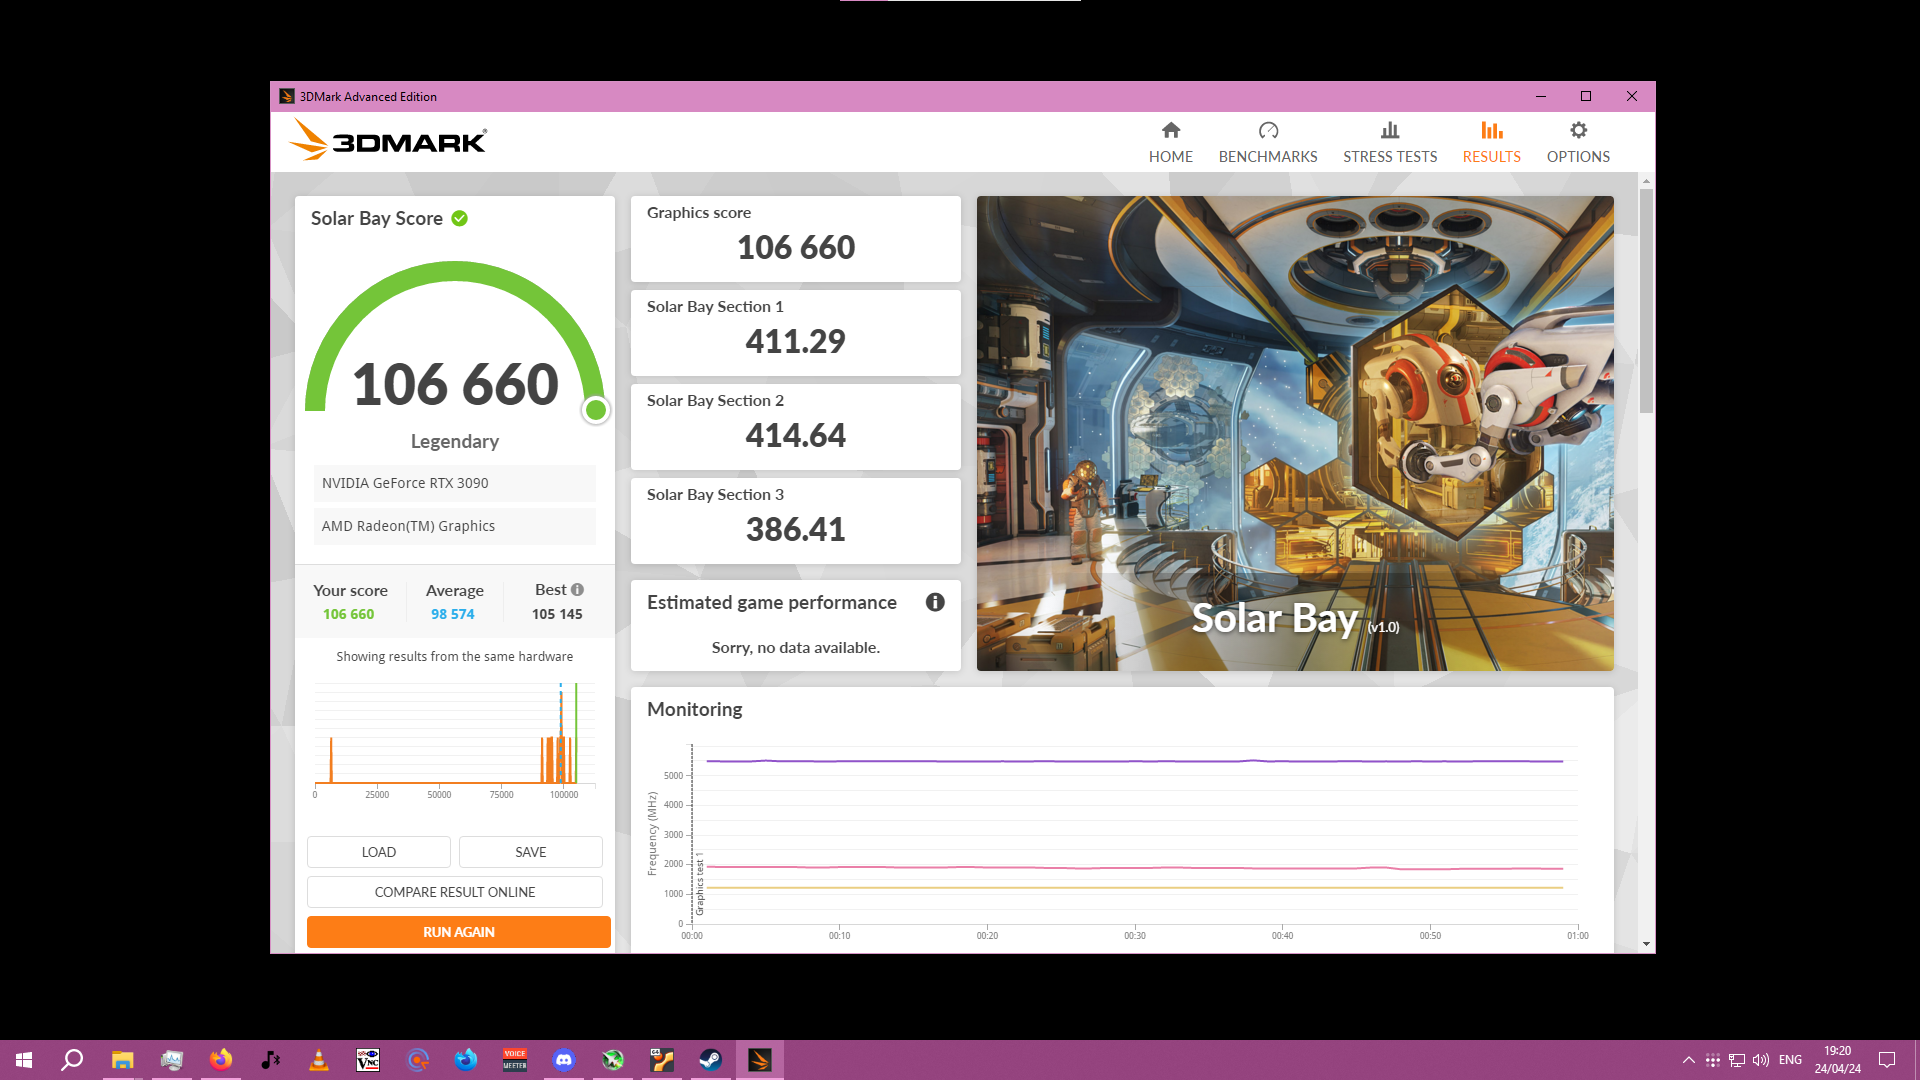The image size is (1920, 1080).
Task: Click the green validation checkmark beside Solar Bay Score
Action: tap(460, 218)
